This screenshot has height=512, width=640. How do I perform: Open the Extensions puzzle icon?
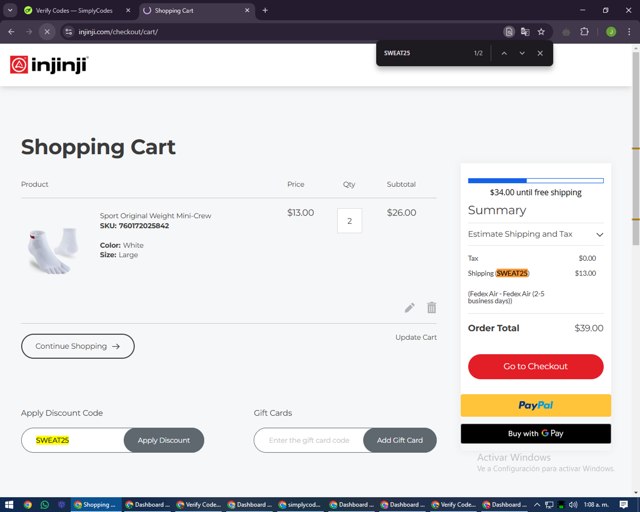coord(584,31)
